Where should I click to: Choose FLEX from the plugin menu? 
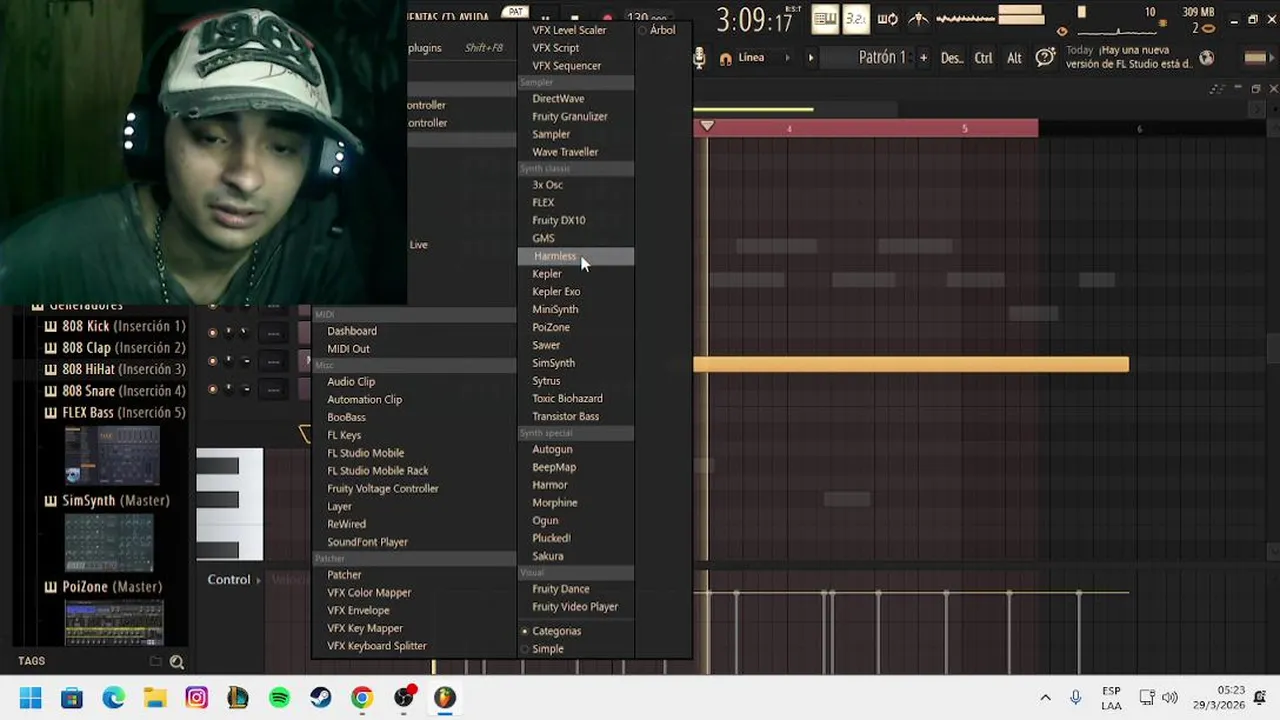pos(576,203)
